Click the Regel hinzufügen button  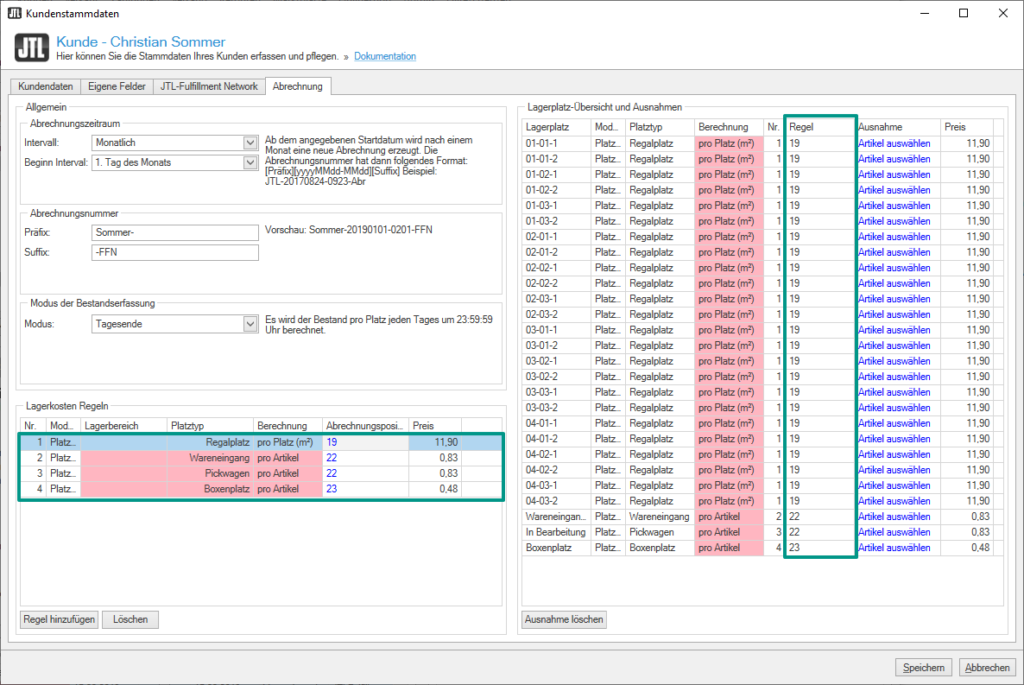[x=59, y=620]
